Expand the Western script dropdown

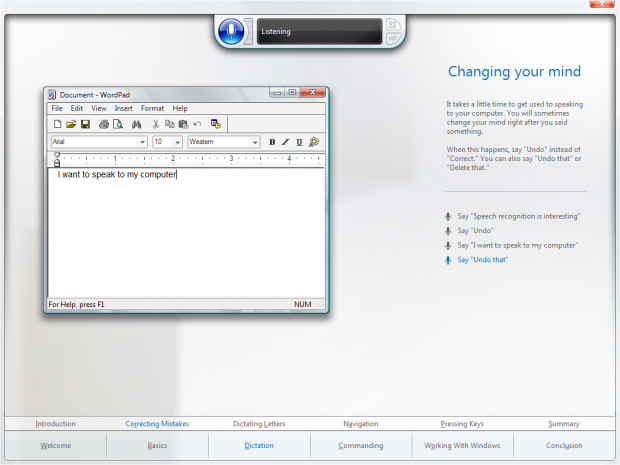(x=255, y=142)
